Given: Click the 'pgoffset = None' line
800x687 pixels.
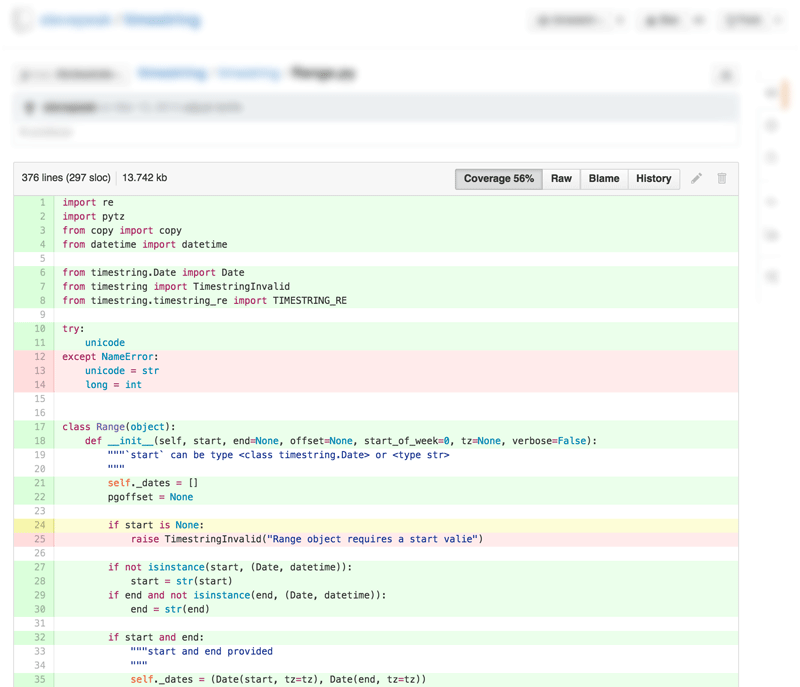Looking at the screenshot, I should pyautogui.click(x=151, y=497).
